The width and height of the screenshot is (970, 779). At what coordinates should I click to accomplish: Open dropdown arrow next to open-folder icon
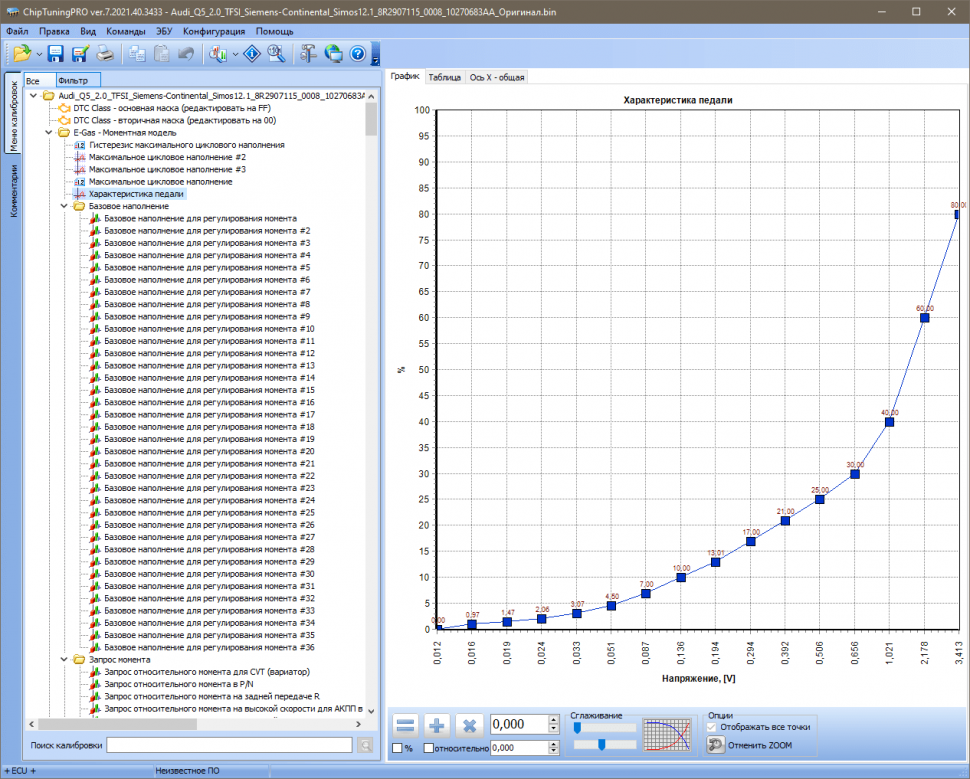(x=38, y=54)
